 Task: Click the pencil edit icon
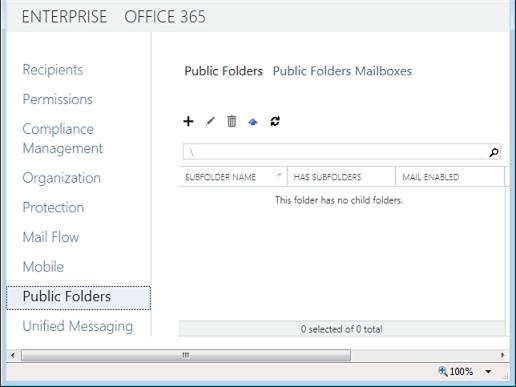(210, 121)
